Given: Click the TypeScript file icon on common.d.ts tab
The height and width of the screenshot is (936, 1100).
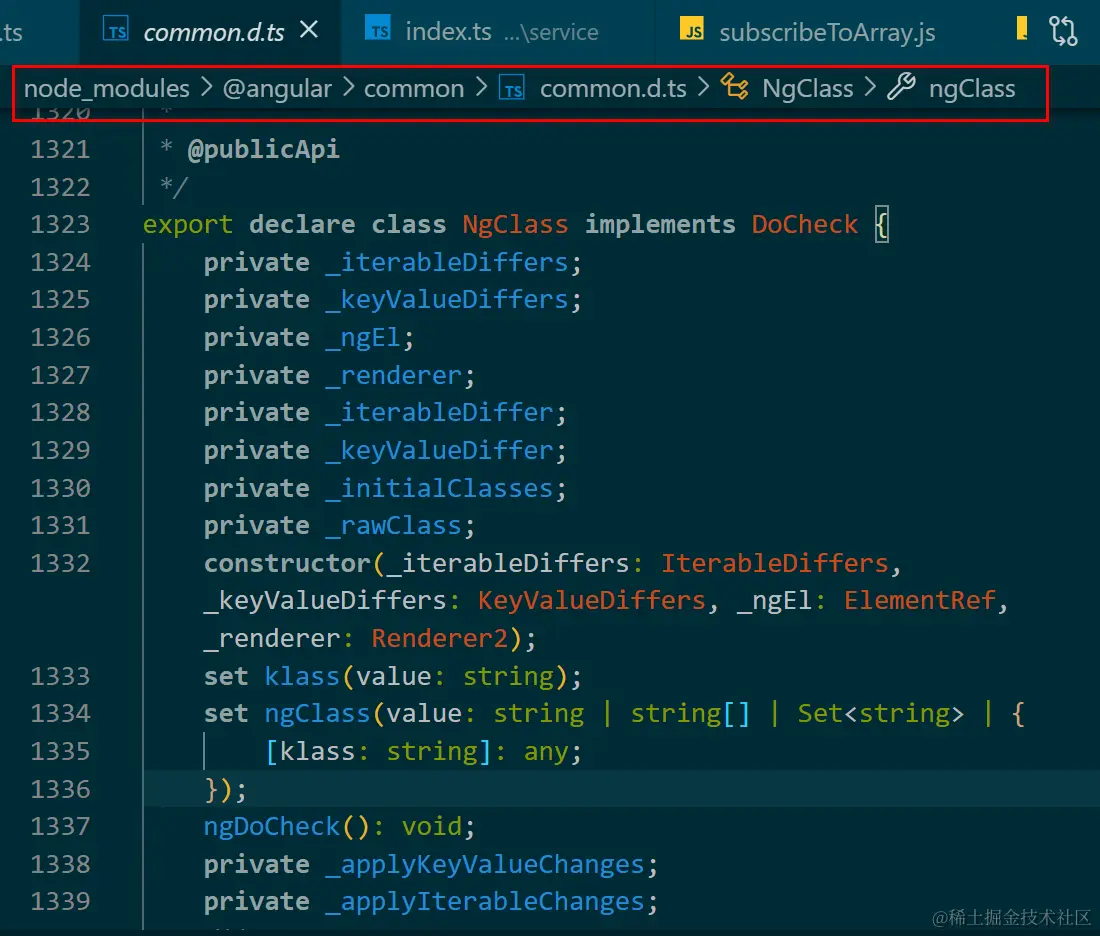Looking at the screenshot, I should pyautogui.click(x=116, y=30).
